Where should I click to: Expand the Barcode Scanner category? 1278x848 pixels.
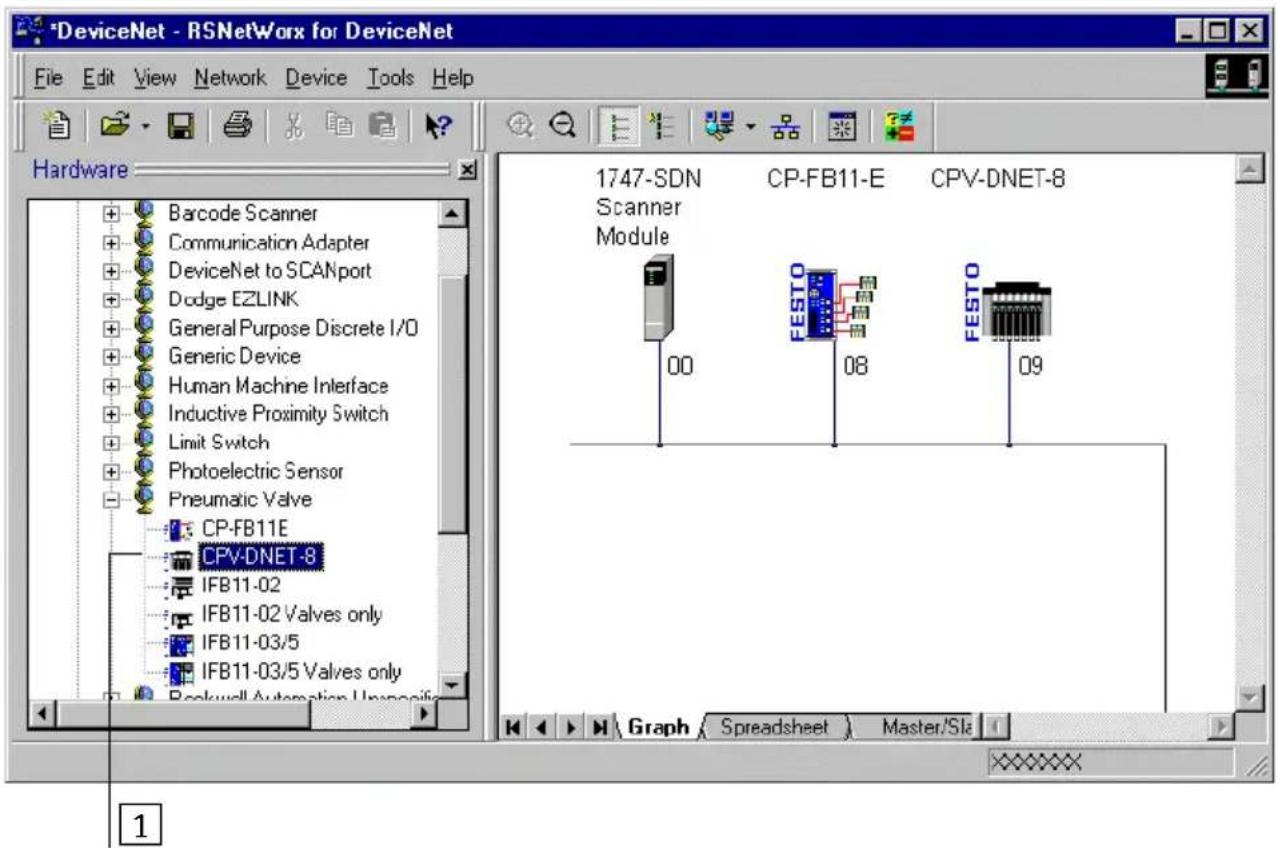(112, 213)
